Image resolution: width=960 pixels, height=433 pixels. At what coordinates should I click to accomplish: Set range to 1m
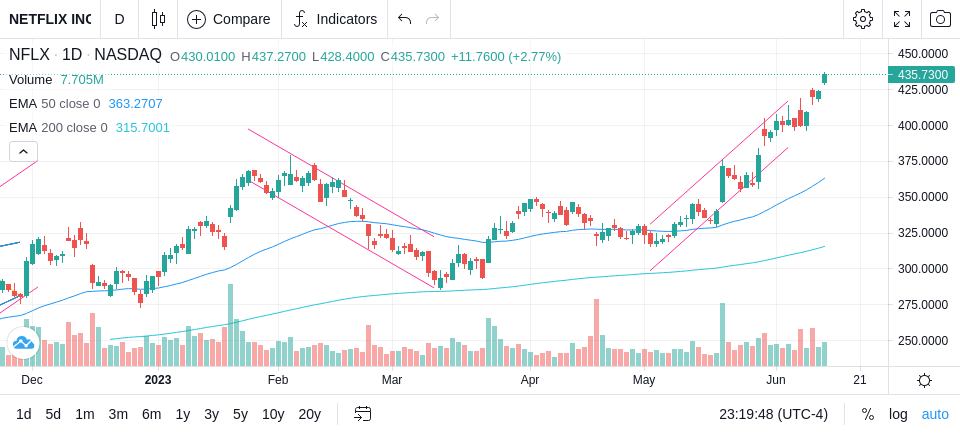84,414
